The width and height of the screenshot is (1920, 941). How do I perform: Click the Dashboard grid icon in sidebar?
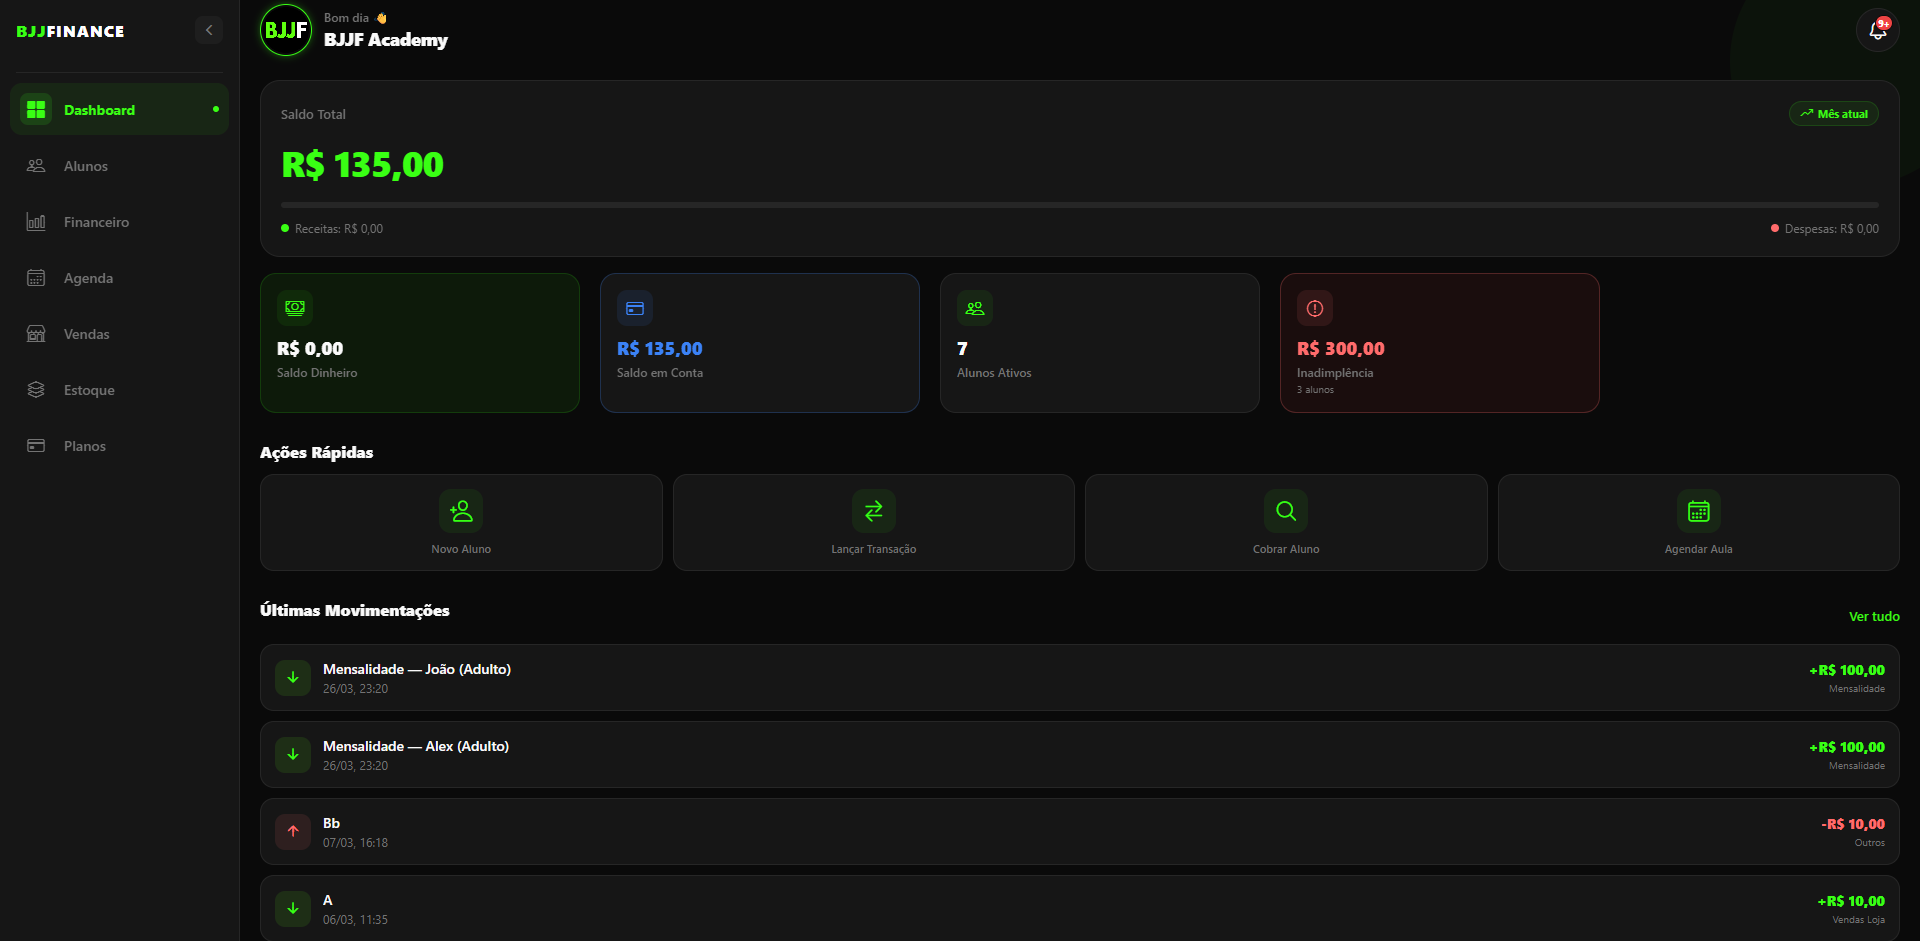point(36,109)
